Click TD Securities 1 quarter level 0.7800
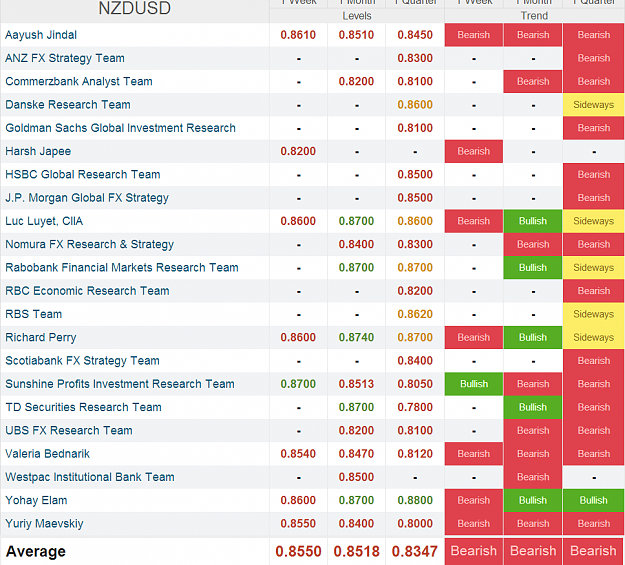The width and height of the screenshot is (625, 565). click(x=415, y=407)
